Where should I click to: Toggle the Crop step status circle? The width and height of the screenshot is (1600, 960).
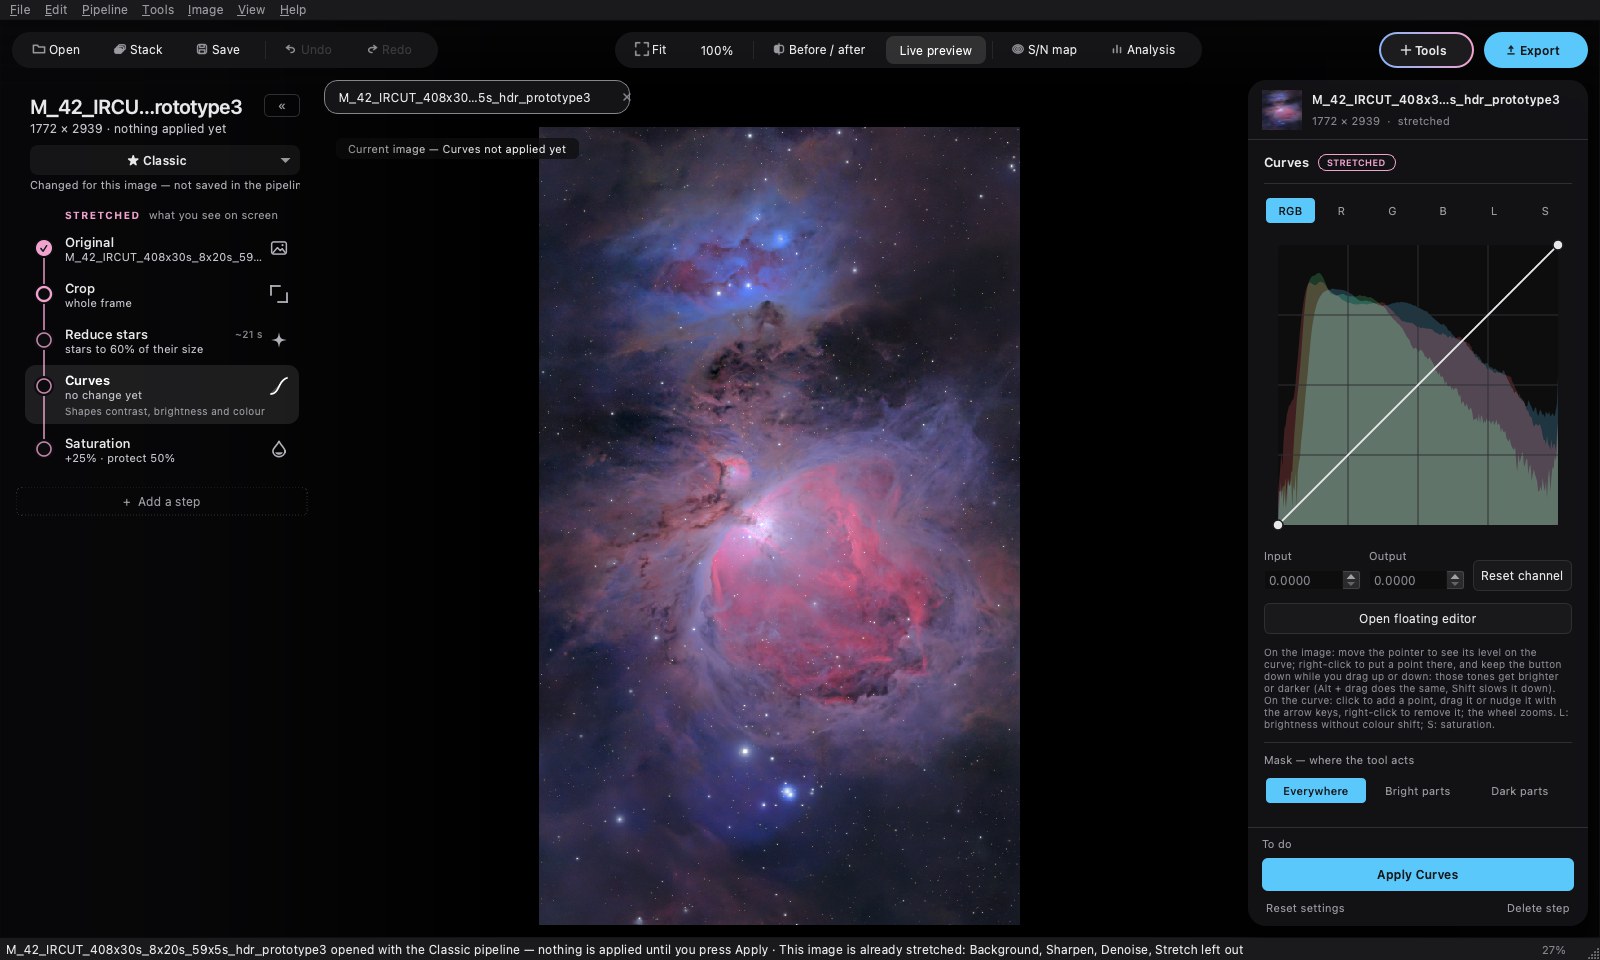pos(44,294)
